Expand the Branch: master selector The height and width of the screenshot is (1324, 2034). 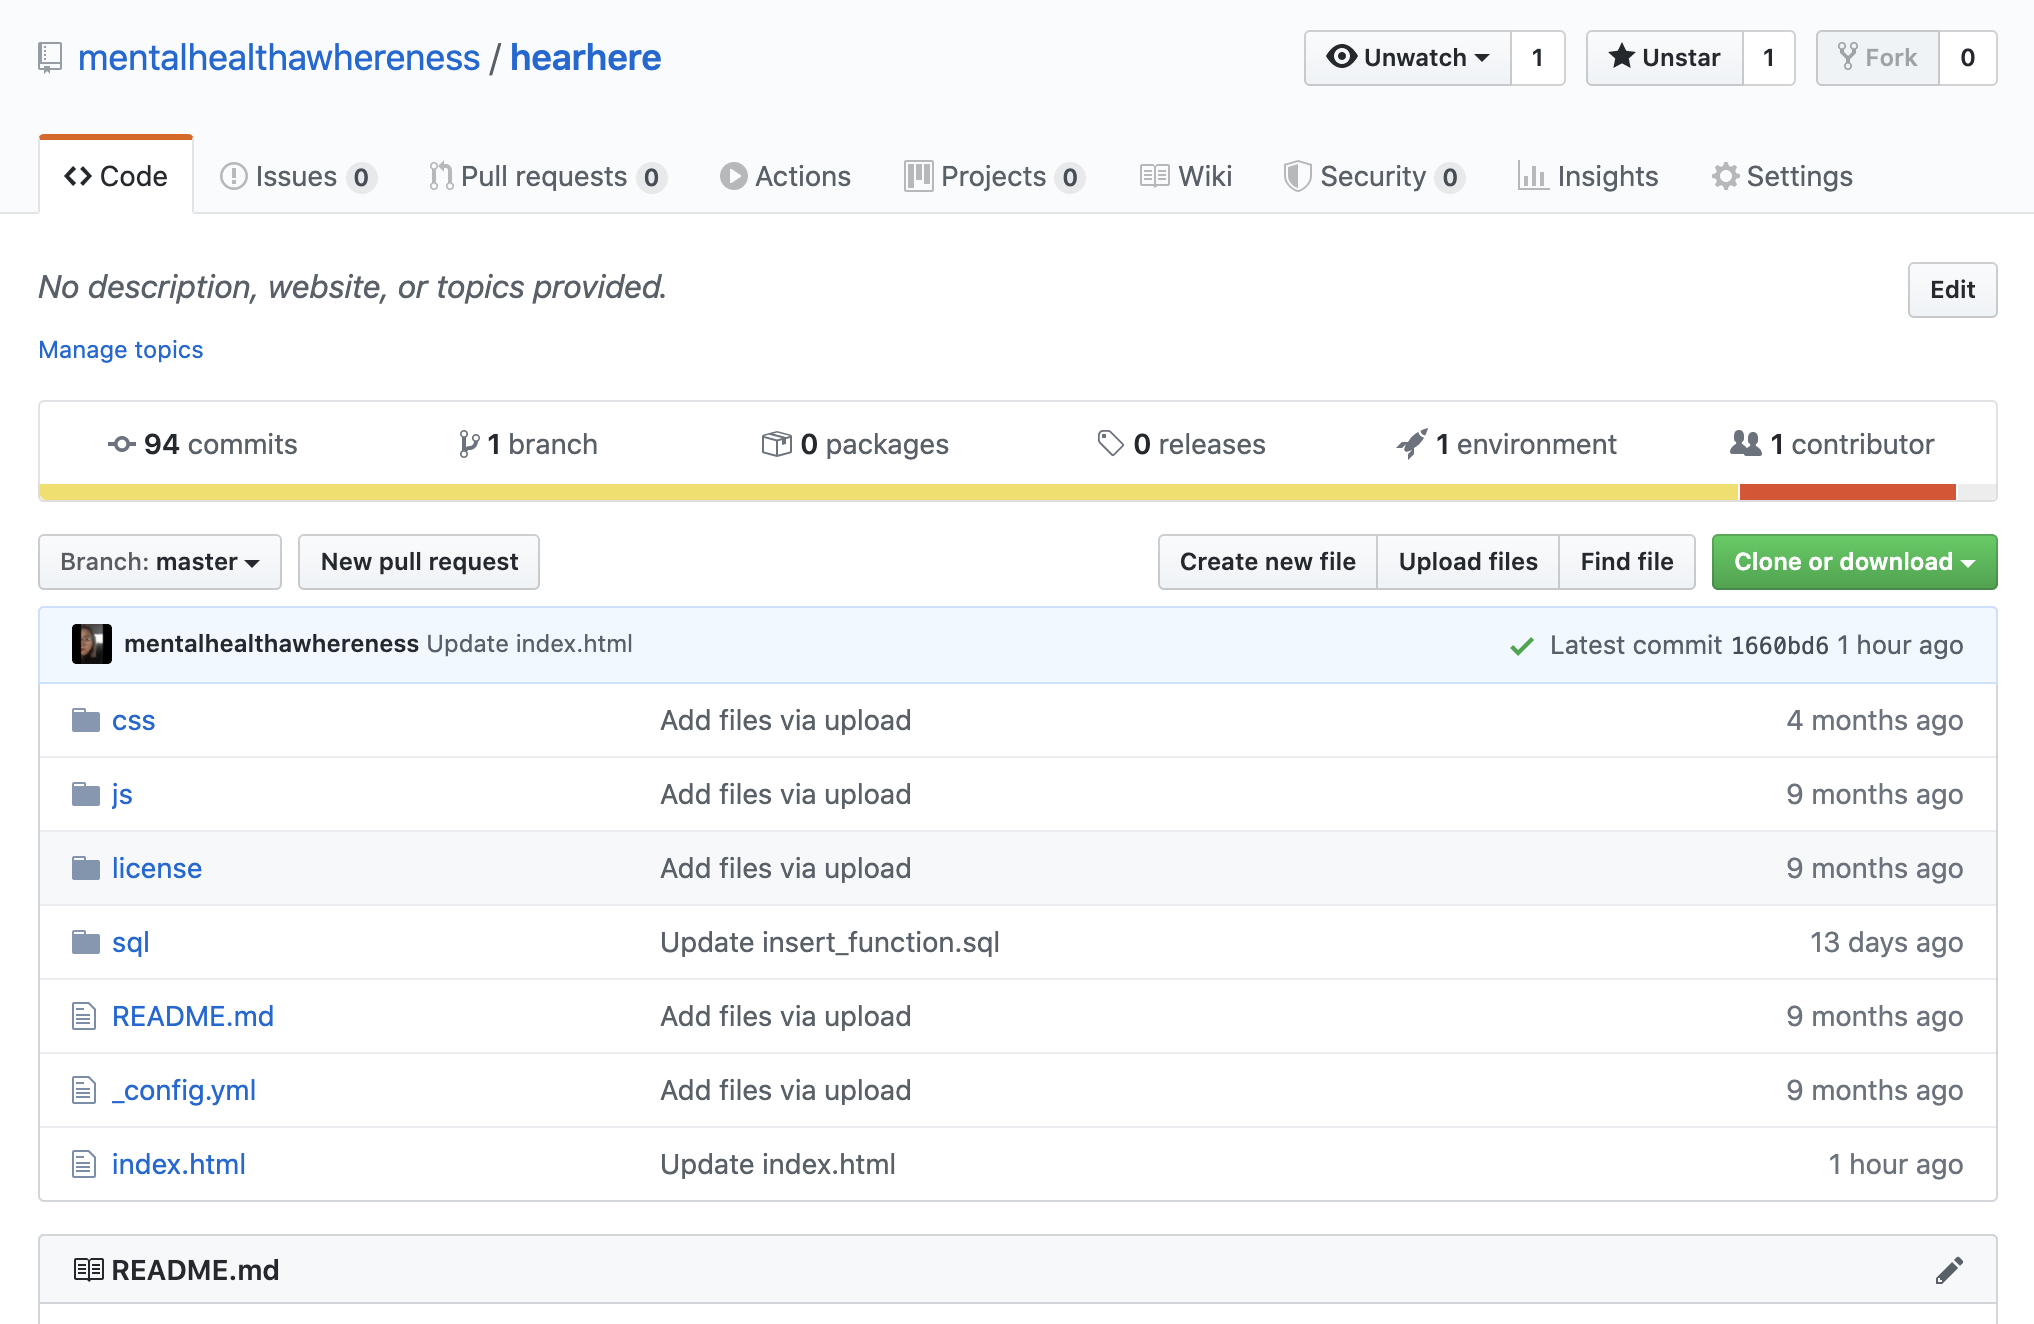pyautogui.click(x=160, y=562)
